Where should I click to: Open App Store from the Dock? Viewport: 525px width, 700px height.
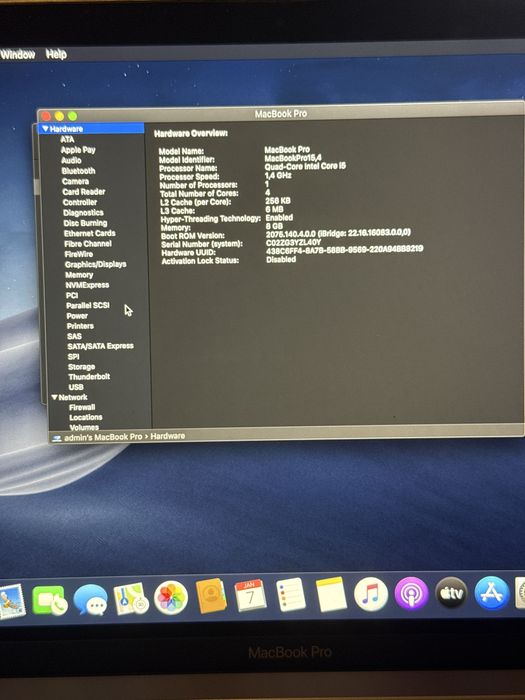(x=492, y=593)
